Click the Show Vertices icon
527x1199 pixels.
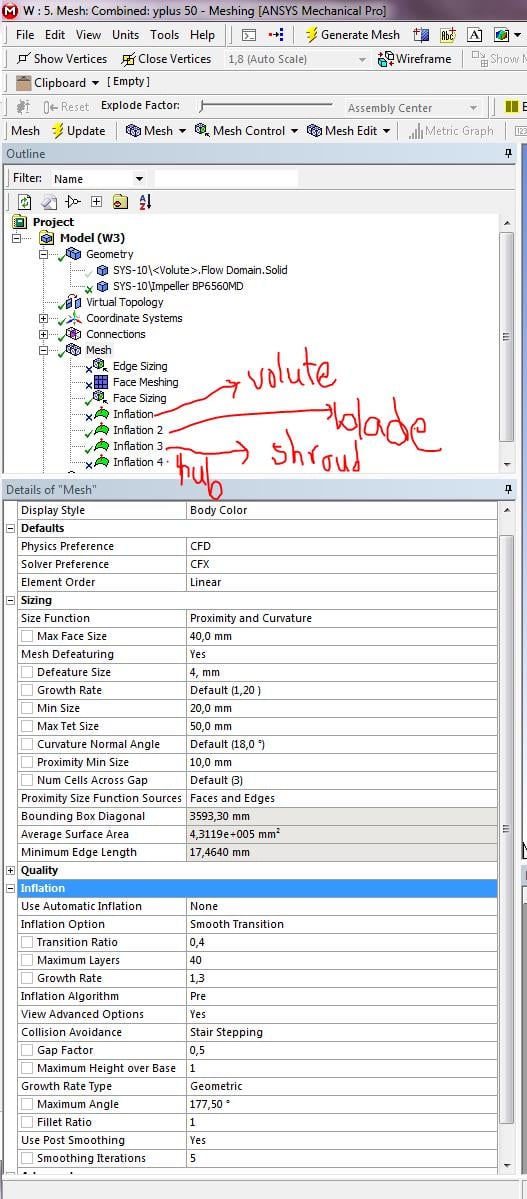tap(23, 59)
